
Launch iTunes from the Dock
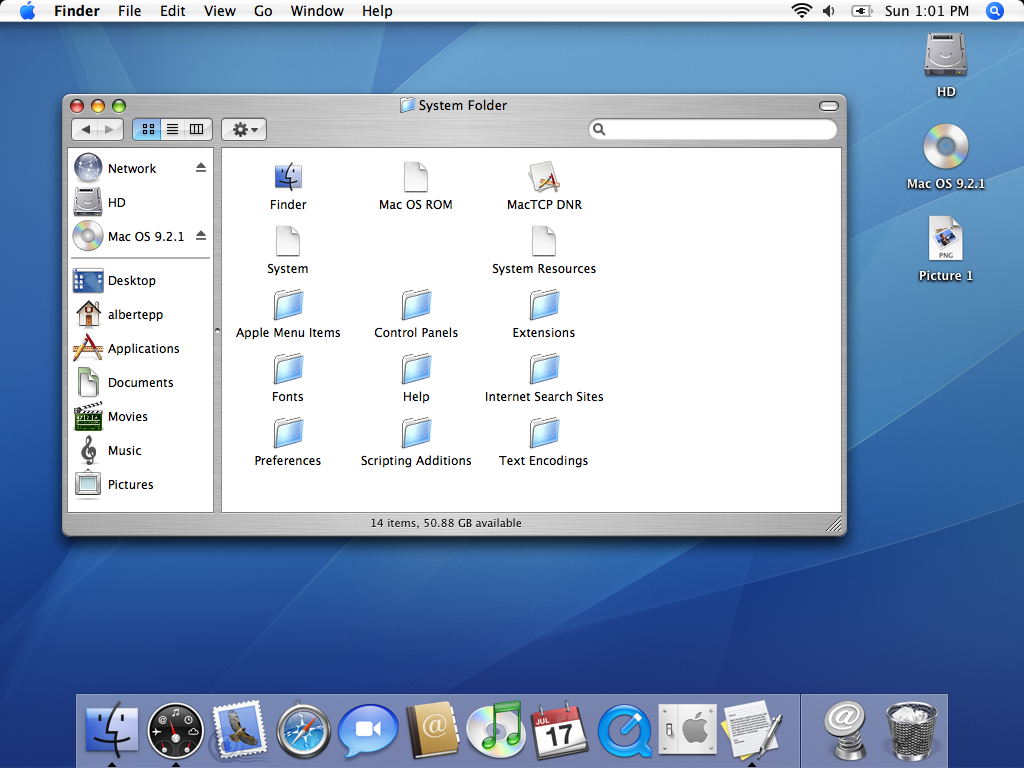point(496,729)
